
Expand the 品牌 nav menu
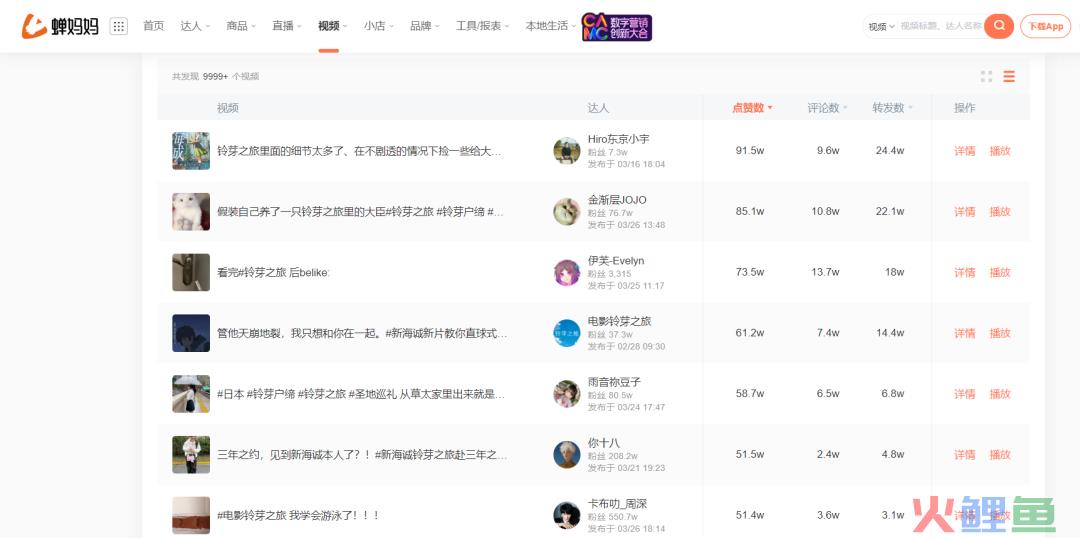point(424,26)
